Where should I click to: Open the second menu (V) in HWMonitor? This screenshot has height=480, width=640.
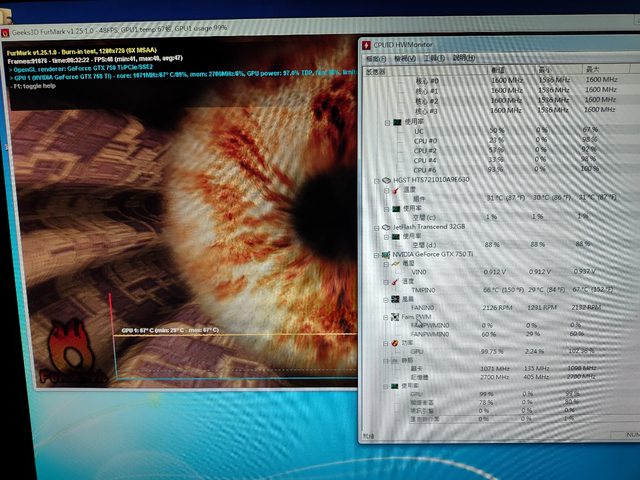tap(405, 60)
